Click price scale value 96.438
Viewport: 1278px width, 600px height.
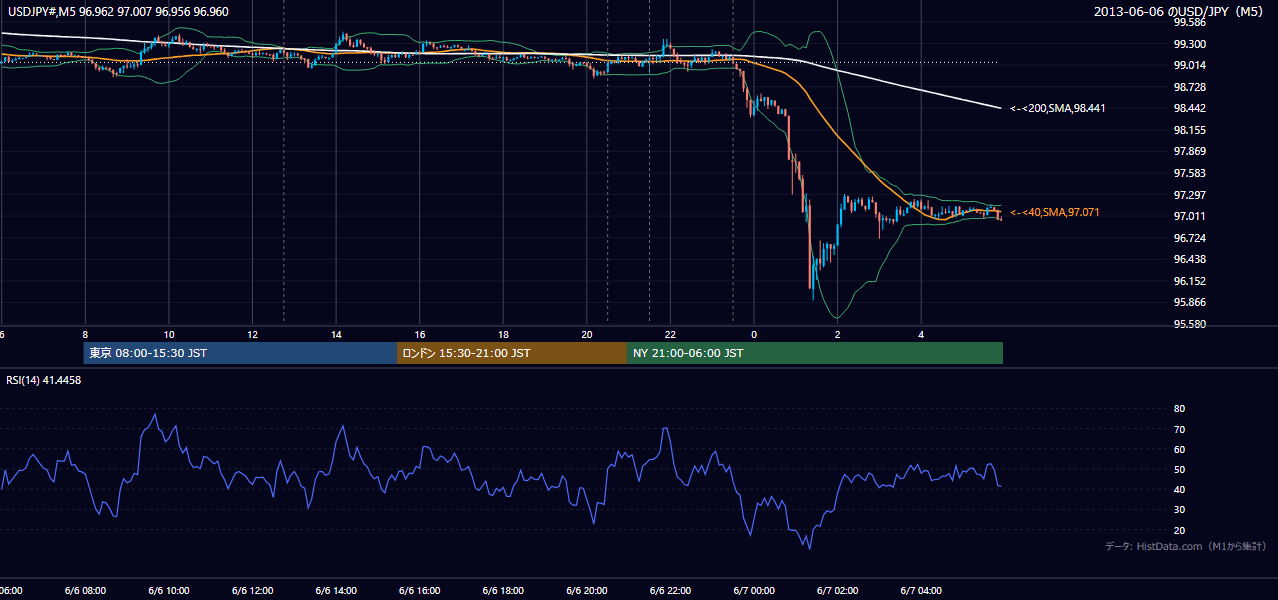[x=1189, y=259]
